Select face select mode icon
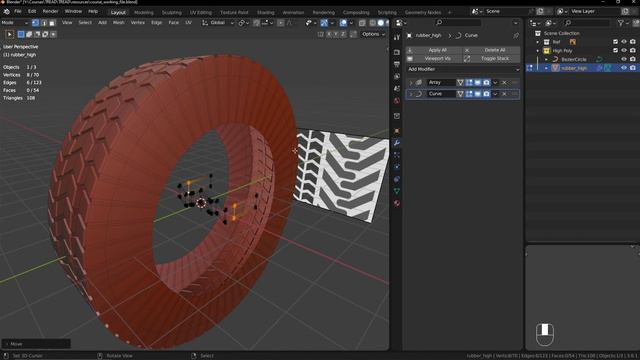 [52, 23]
